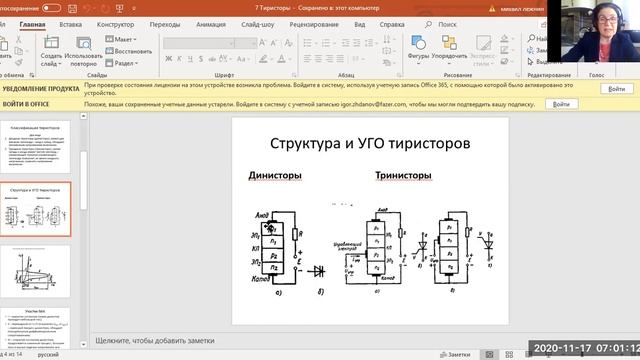Click the font color A button
This screenshot has height=360, width=640.
click(x=282, y=59)
